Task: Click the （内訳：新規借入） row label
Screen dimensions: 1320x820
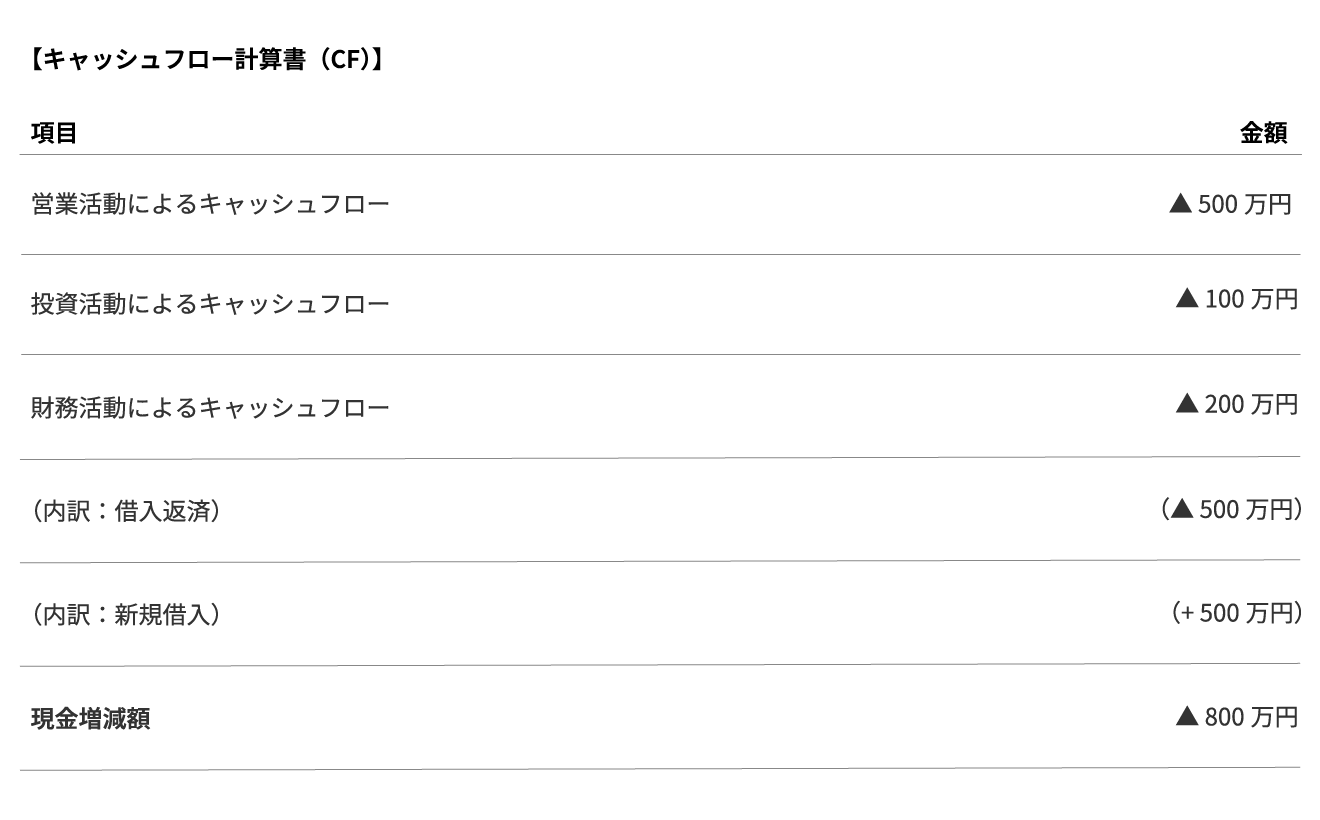Action: tap(125, 615)
